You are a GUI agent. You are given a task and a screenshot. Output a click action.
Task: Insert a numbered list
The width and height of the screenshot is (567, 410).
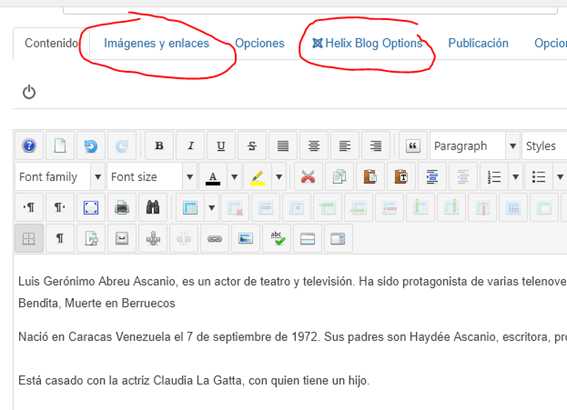(x=494, y=177)
